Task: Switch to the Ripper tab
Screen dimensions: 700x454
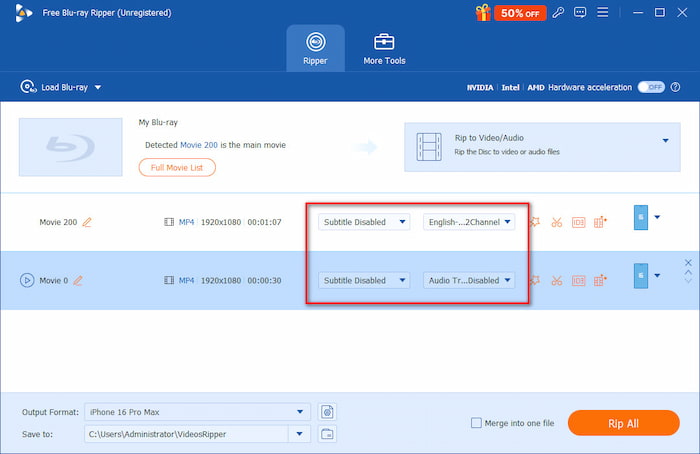Action: 315,48
